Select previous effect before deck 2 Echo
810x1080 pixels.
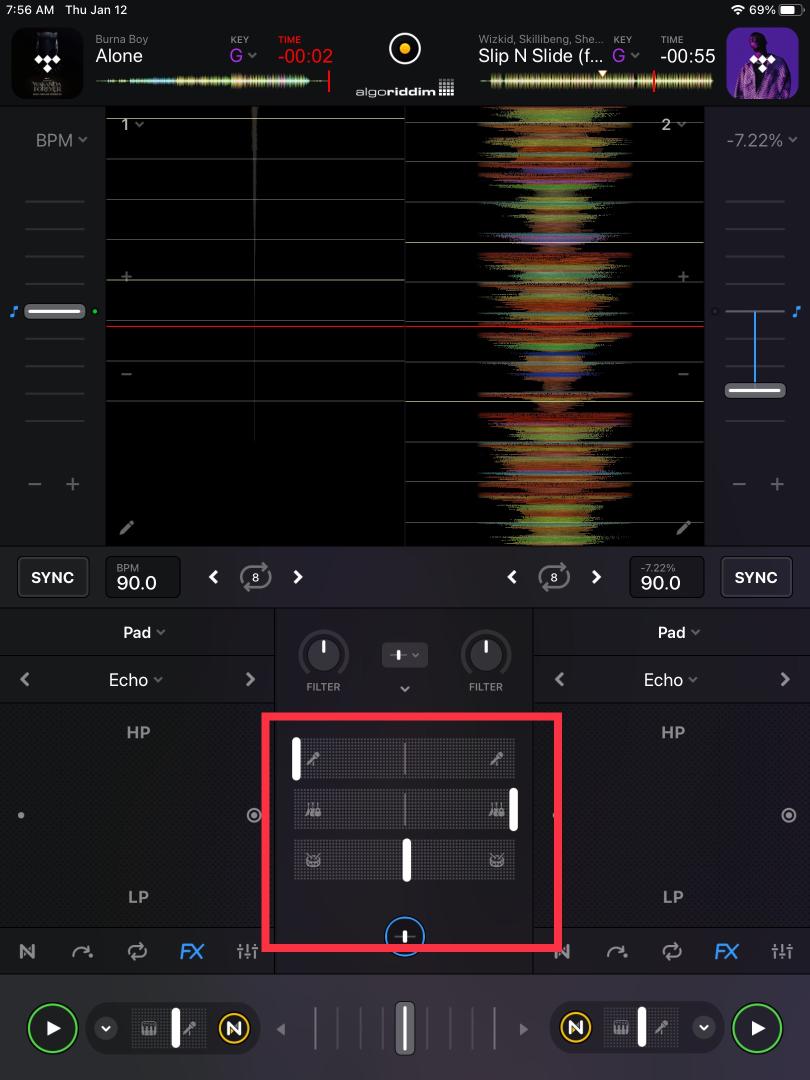(559, 680)
